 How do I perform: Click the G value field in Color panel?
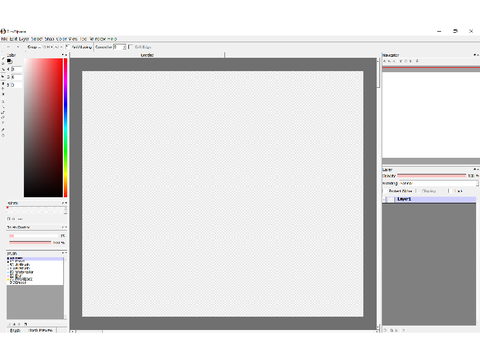pyautogui.click(x=17, y=77)
